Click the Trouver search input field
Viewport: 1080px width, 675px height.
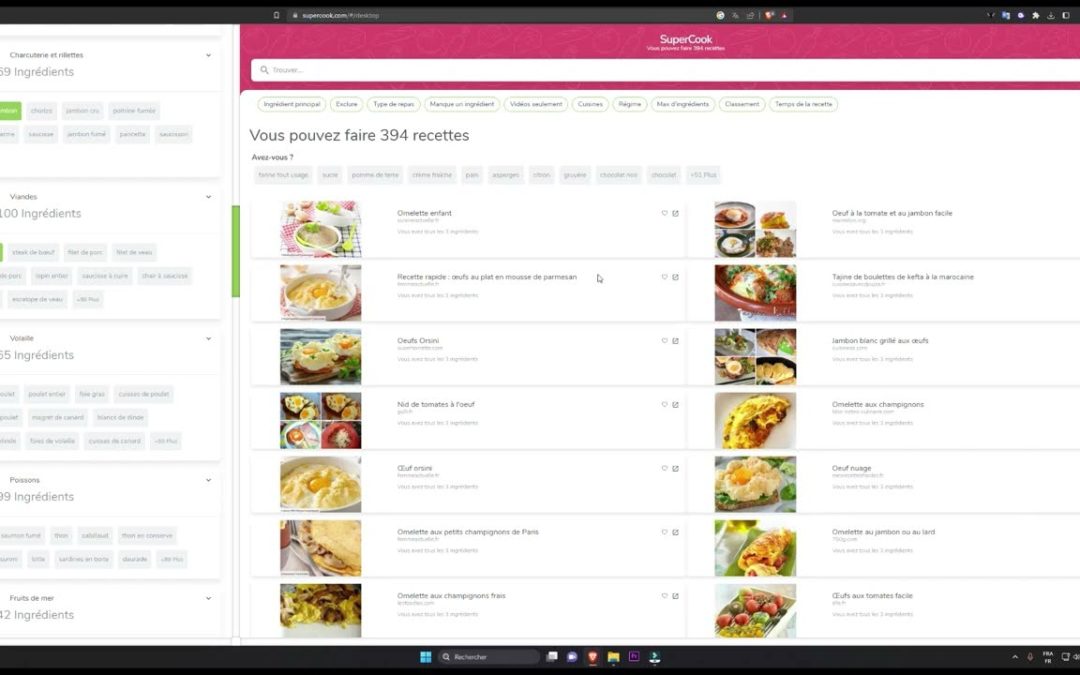coord(665,70)
